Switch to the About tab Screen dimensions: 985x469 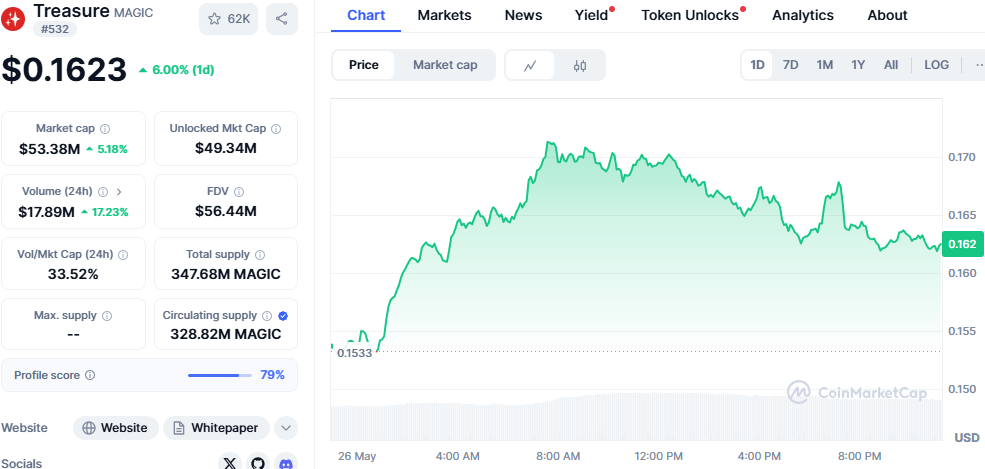pyautogui.click(x=887, y=15)
